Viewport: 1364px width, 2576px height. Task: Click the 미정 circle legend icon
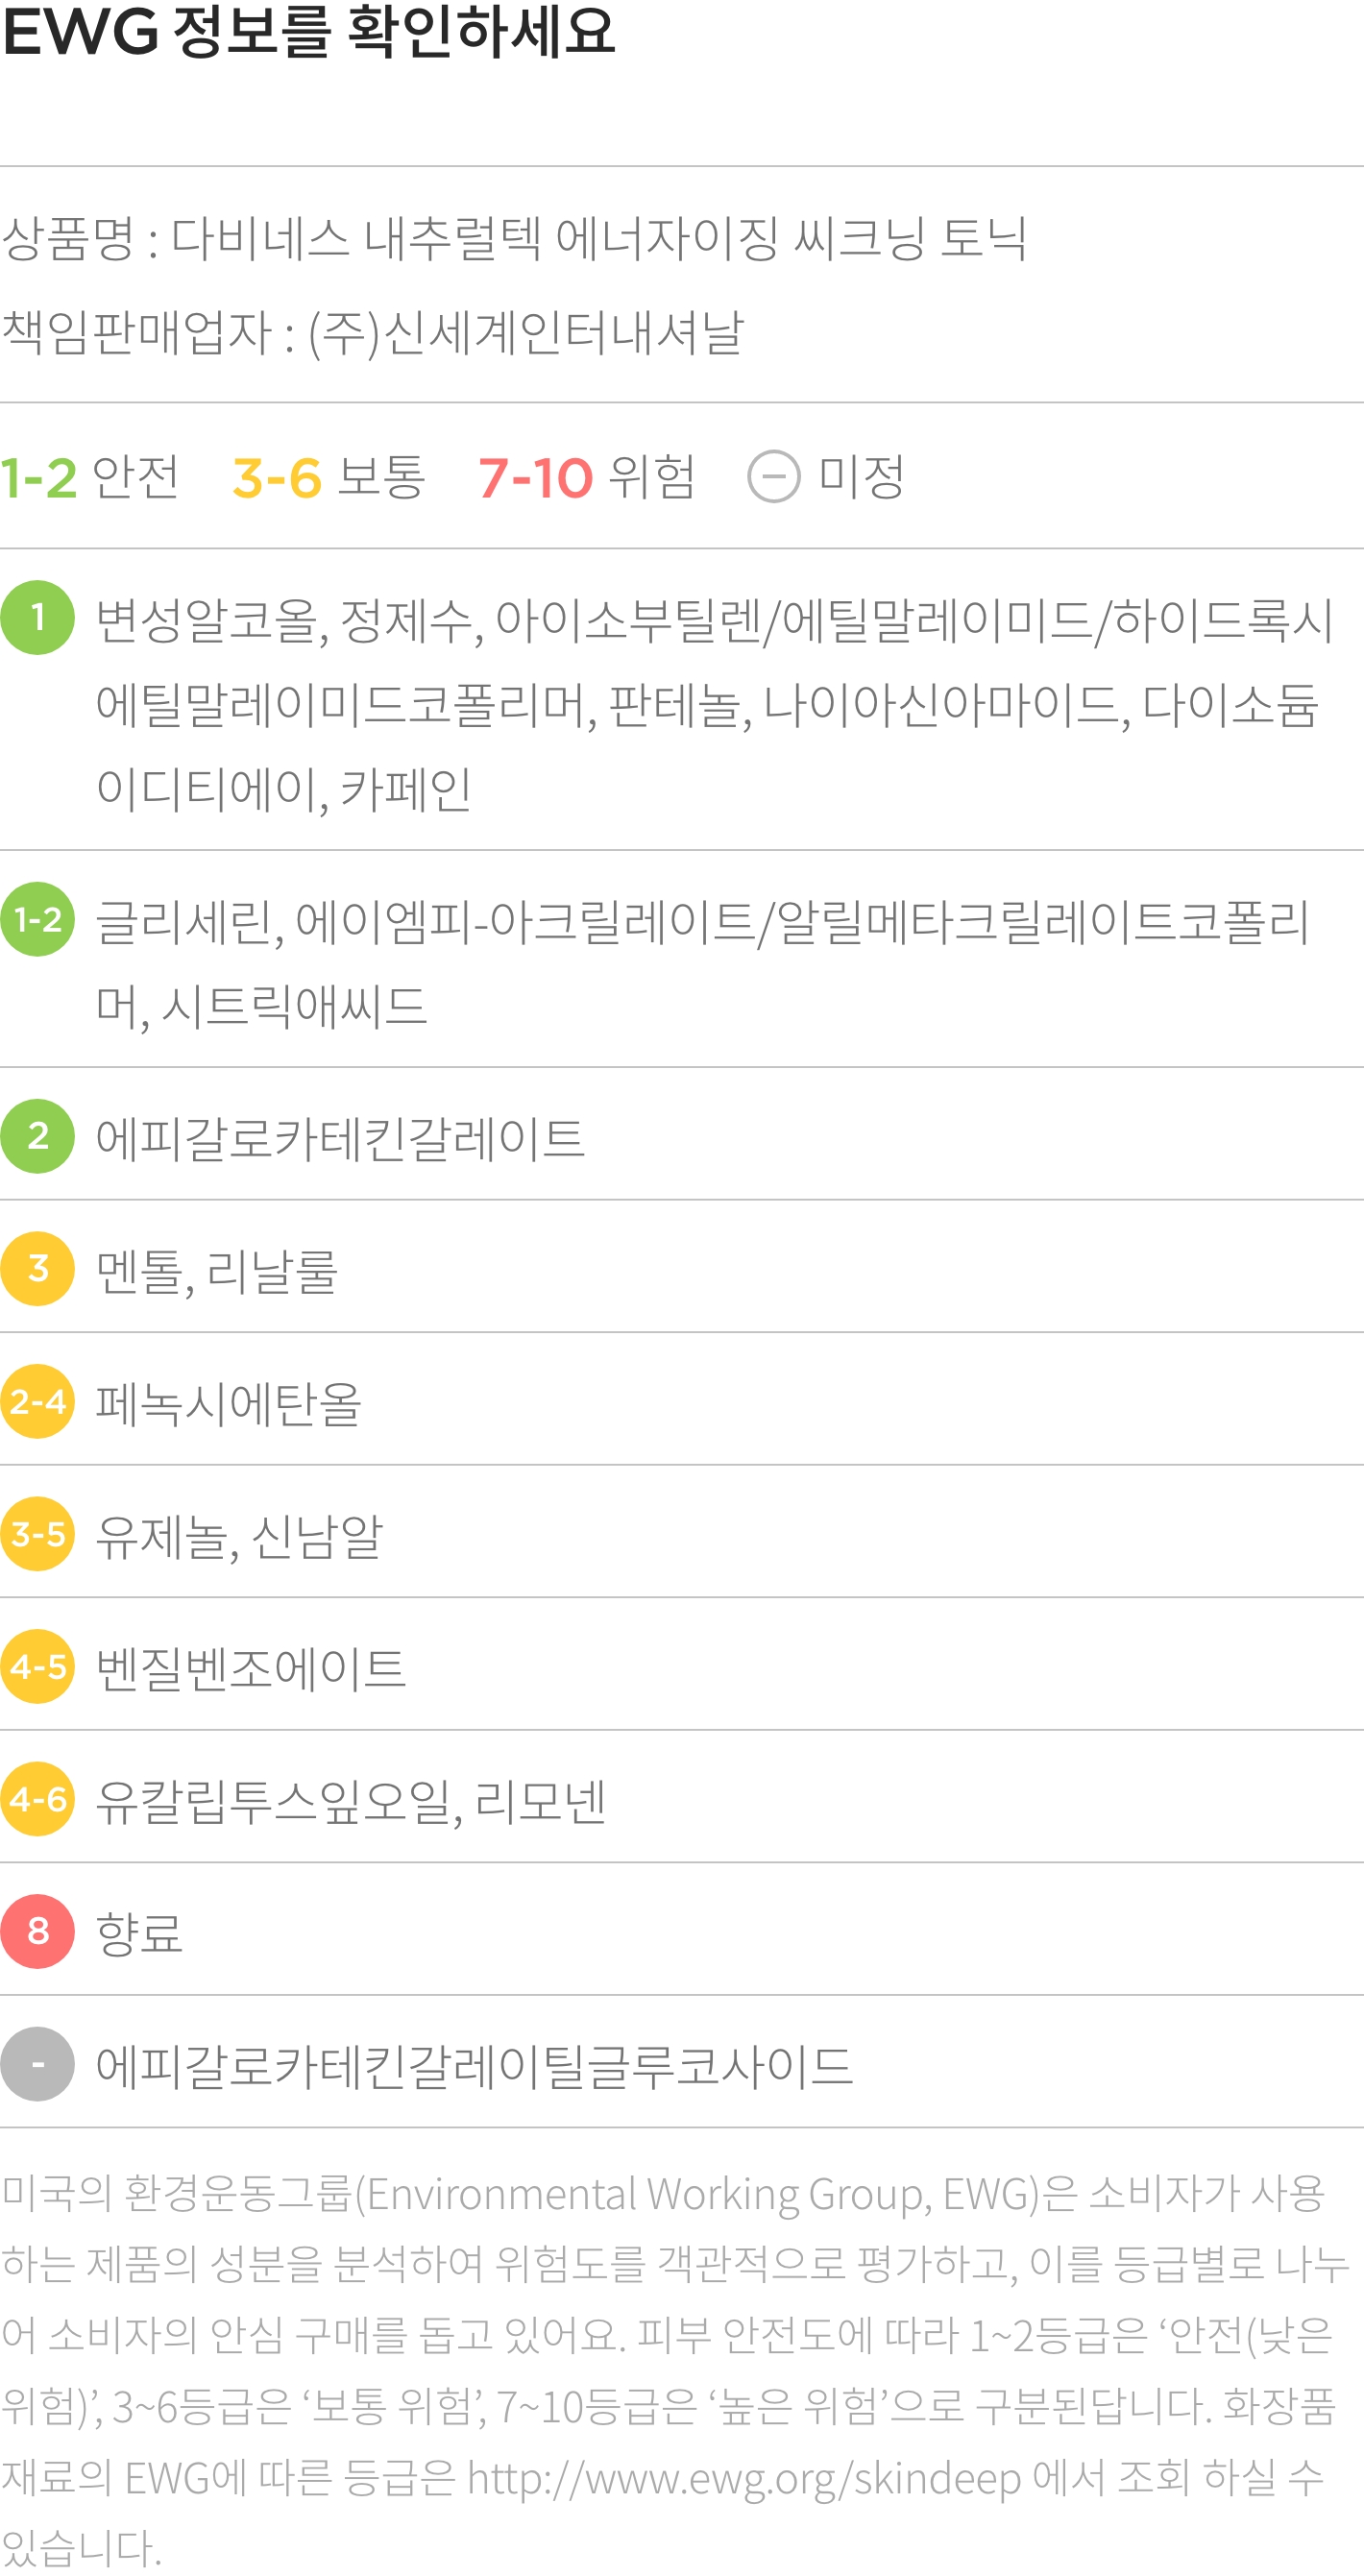click(x=774, y=477)
